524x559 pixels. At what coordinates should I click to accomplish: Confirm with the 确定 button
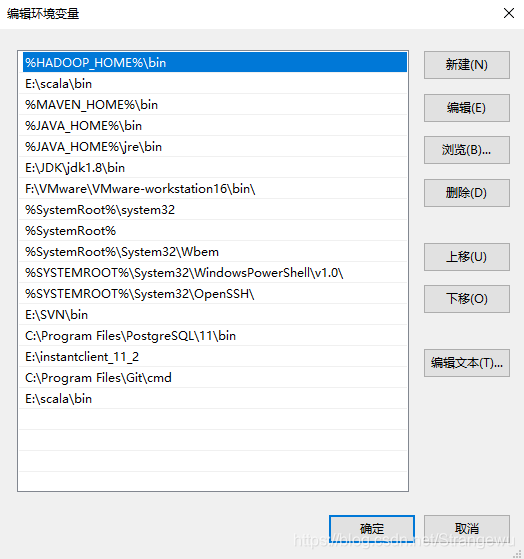tap(372, 529)
